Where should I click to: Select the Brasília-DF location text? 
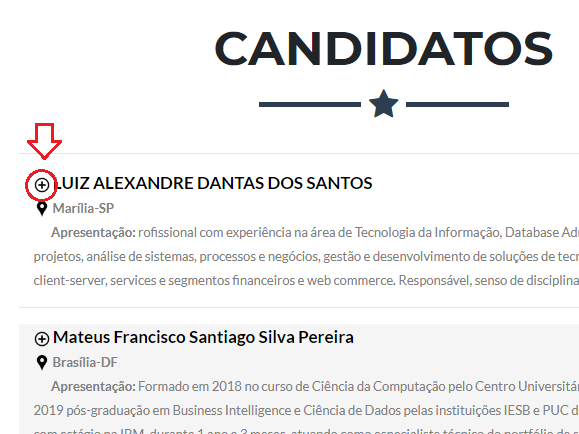click(x=85, y=362)
